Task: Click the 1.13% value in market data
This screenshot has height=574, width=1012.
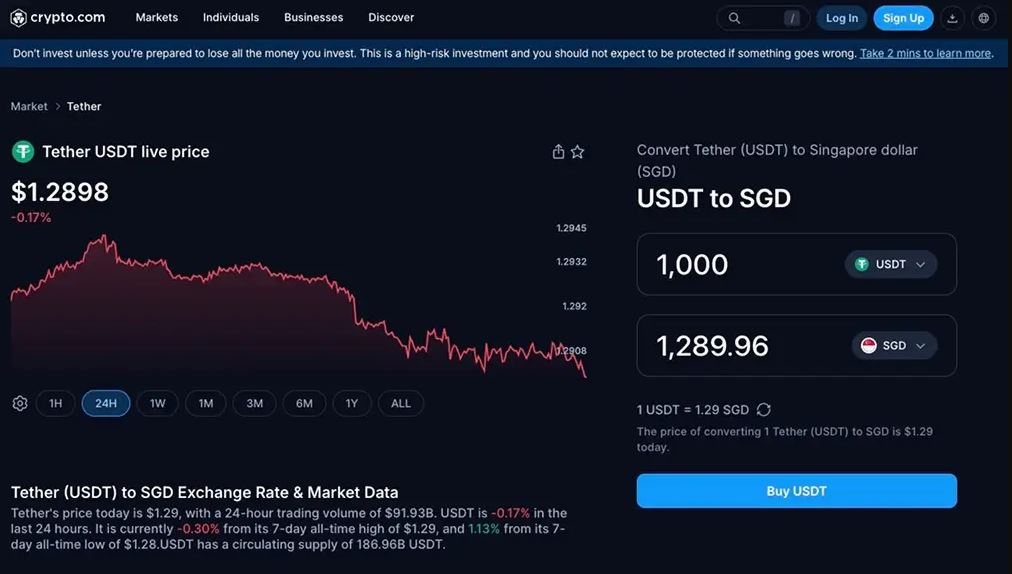Action: click(483, 529)
